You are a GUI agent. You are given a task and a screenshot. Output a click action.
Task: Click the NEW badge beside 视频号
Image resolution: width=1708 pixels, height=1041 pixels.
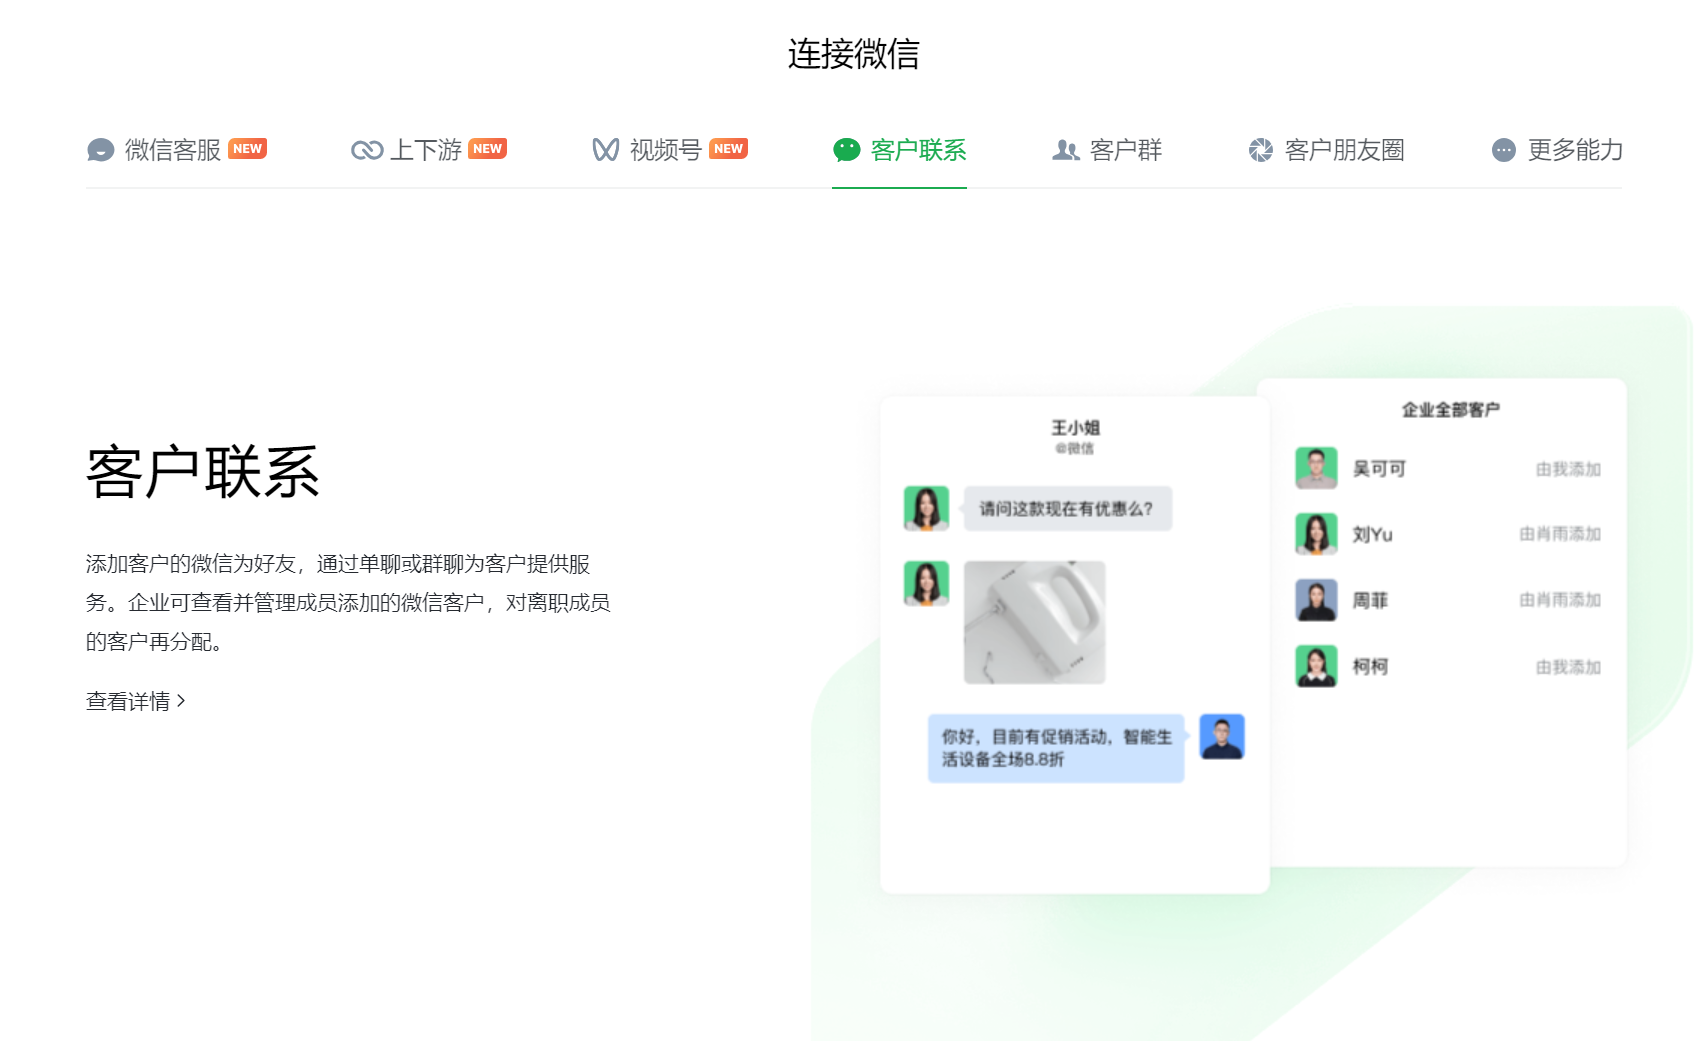(729, 148)
